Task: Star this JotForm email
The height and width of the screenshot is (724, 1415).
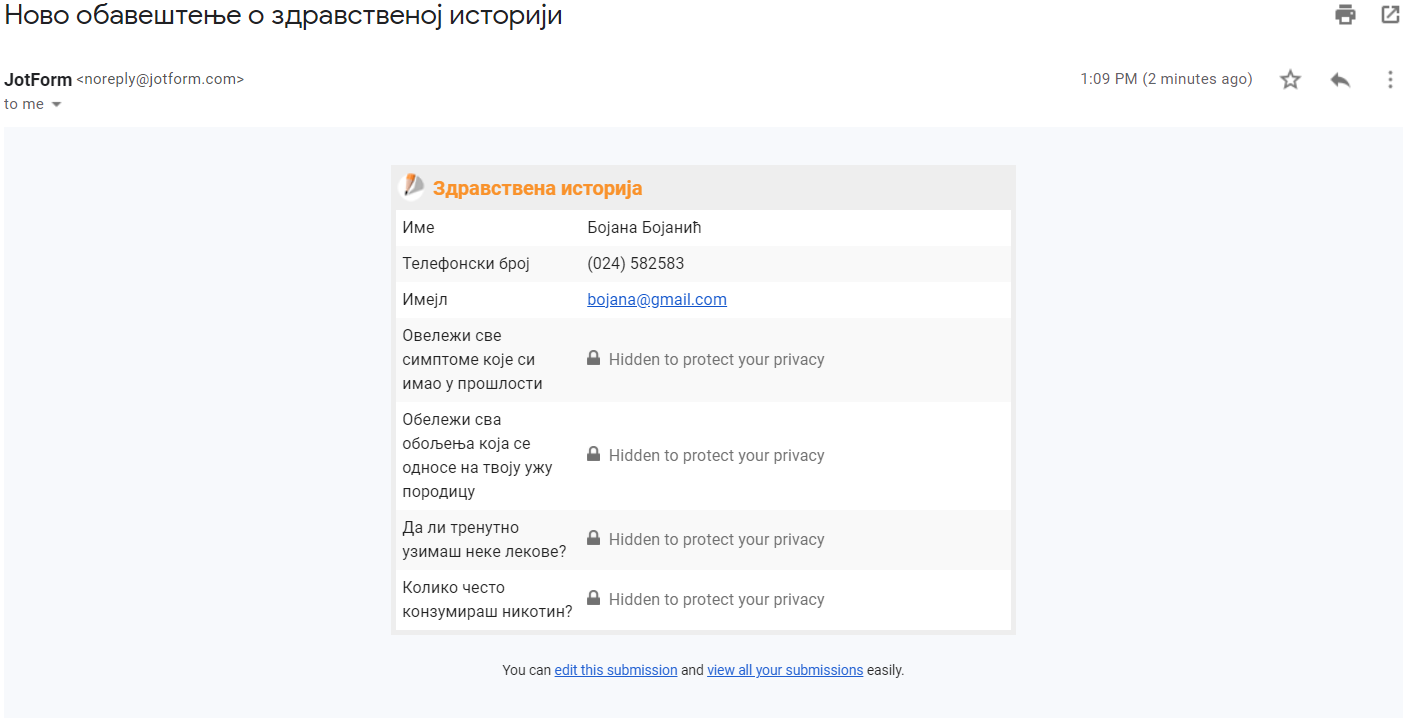Action: [1290, 80]
